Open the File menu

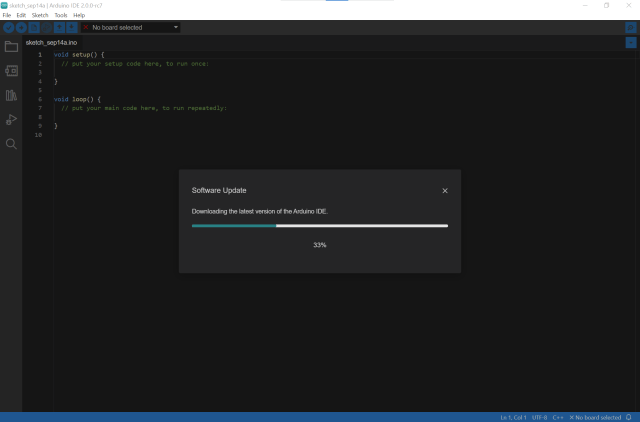click(x=7, y=15)
